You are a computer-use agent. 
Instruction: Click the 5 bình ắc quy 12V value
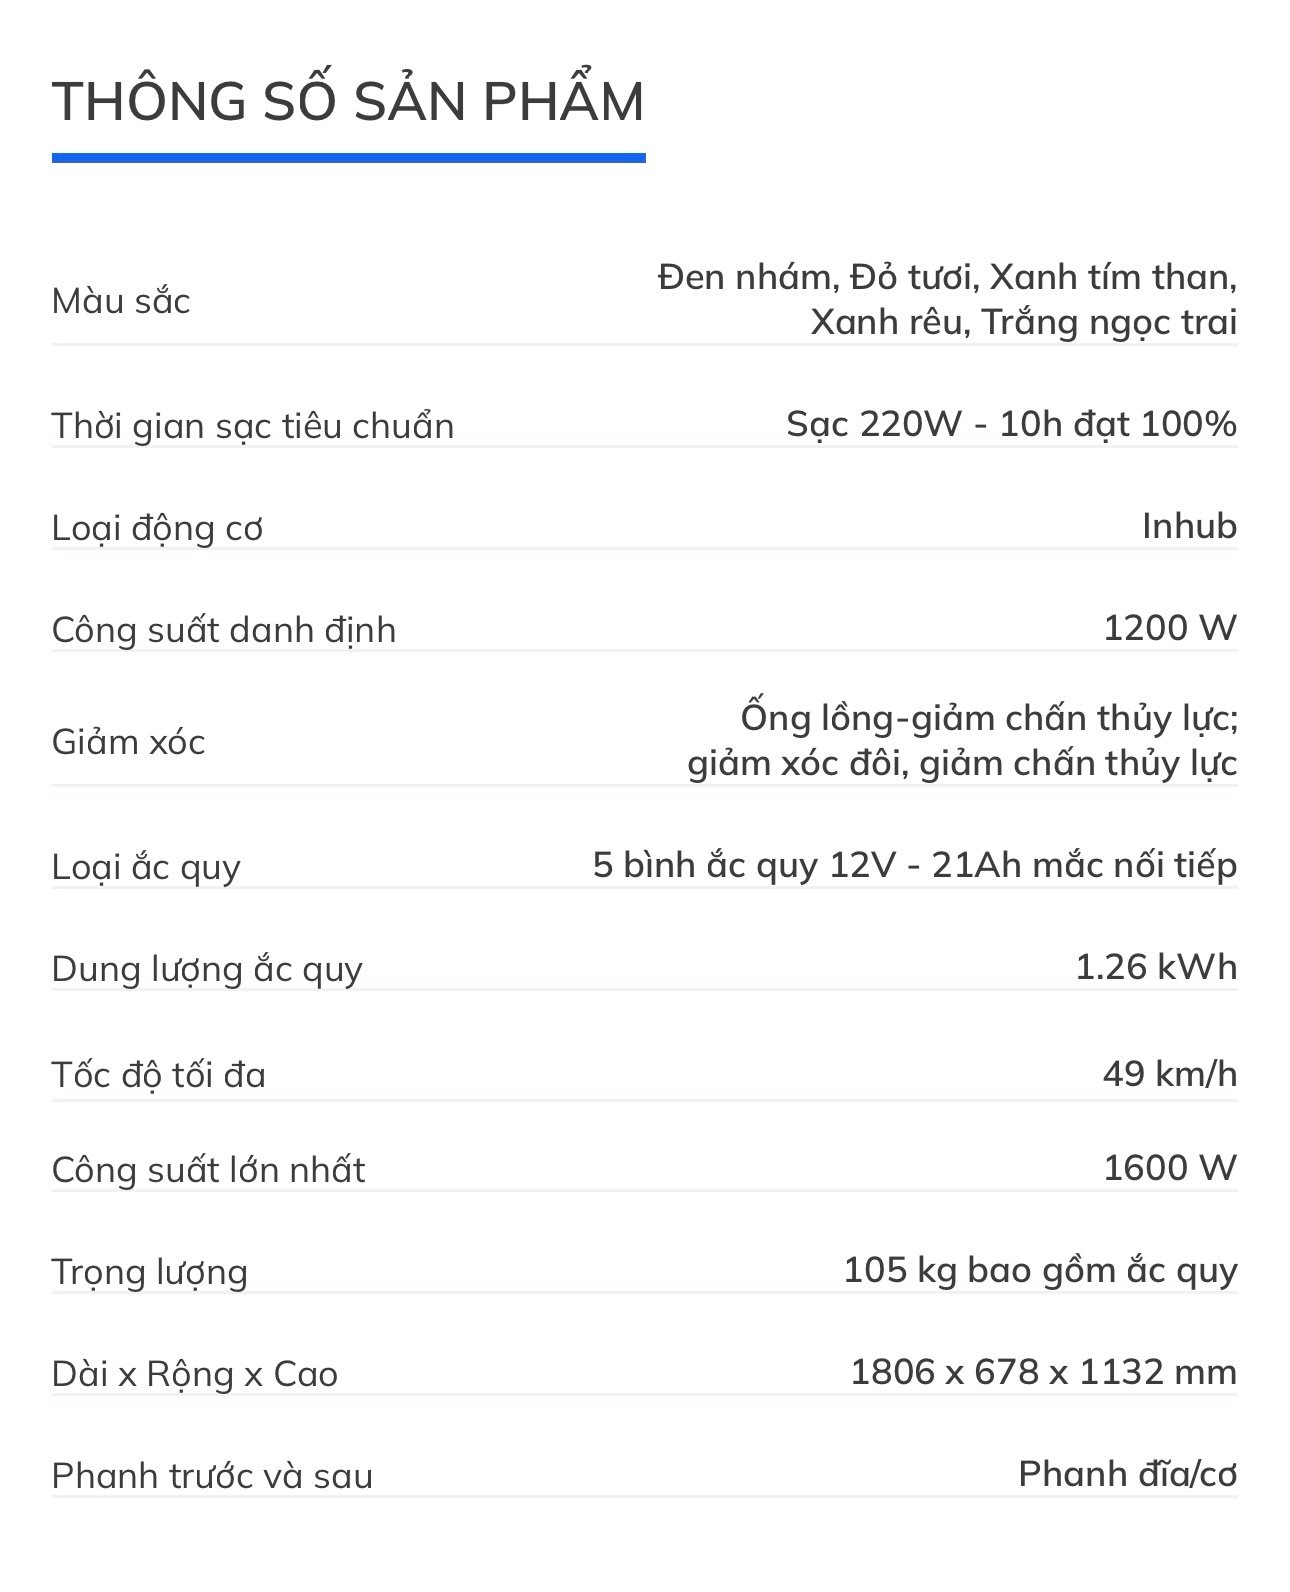tap(915, 865)
